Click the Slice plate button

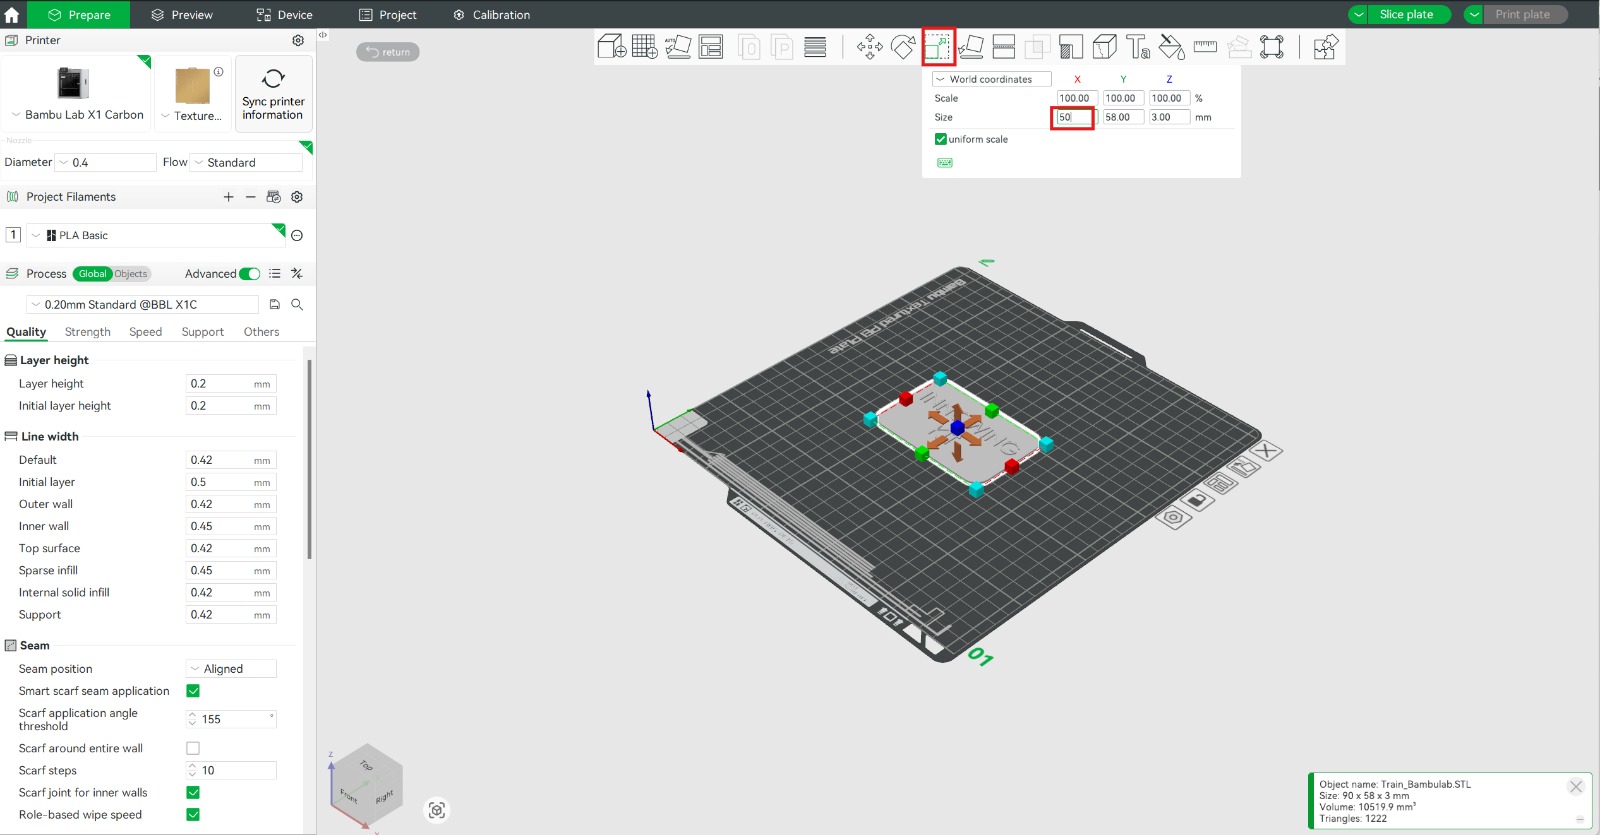(x=1406, y=15)
